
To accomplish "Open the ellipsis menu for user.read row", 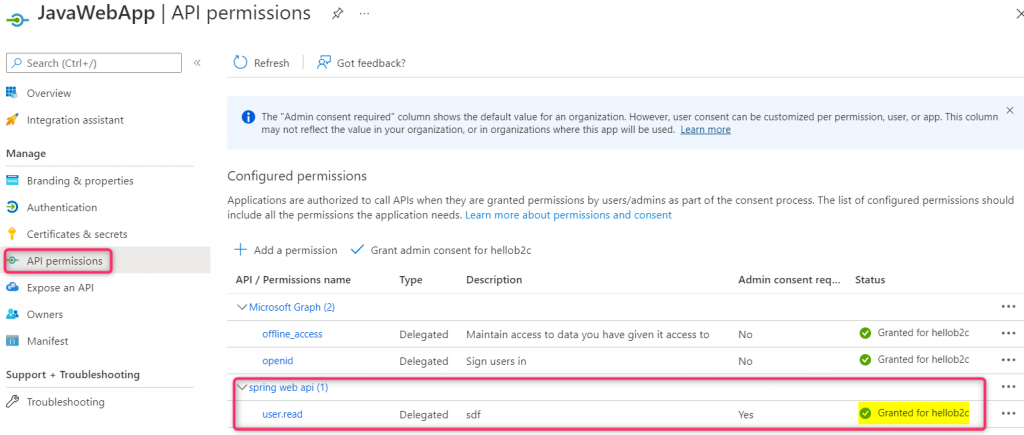I will [x=1008, y=413].
